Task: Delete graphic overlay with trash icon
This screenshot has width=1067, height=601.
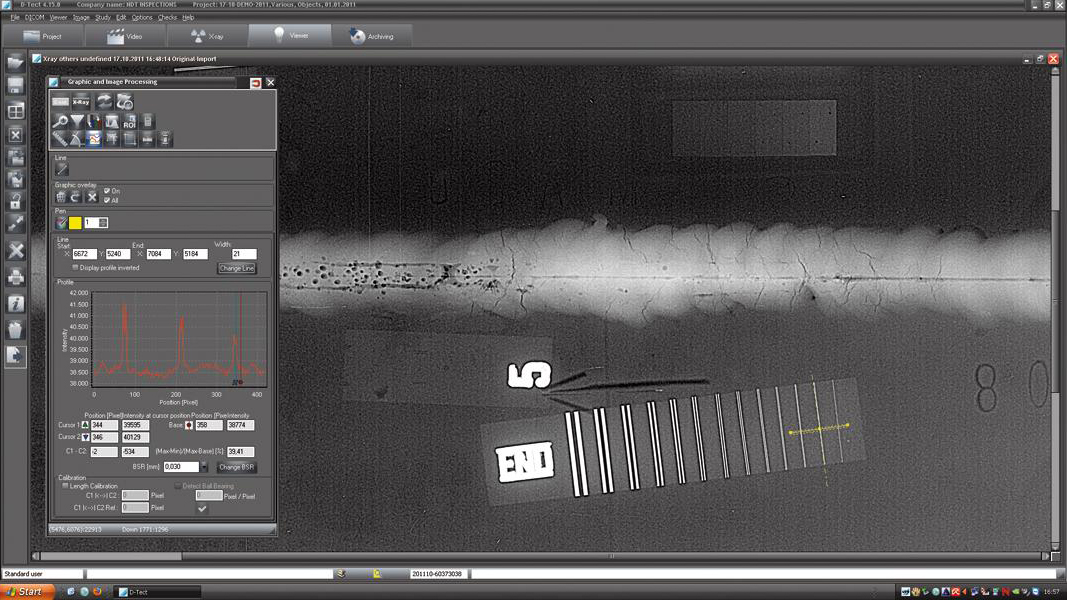Action: 61,197
